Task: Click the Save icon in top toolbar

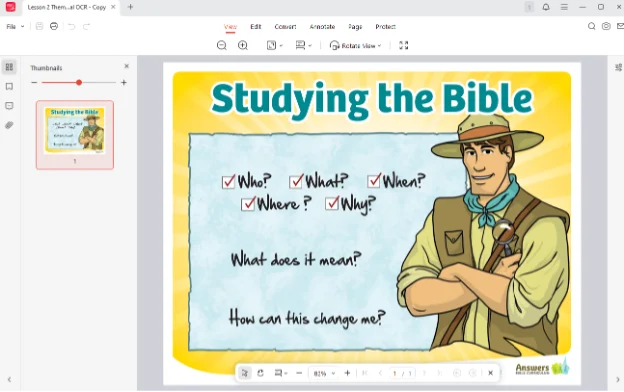Action: [x=39, y=26]
